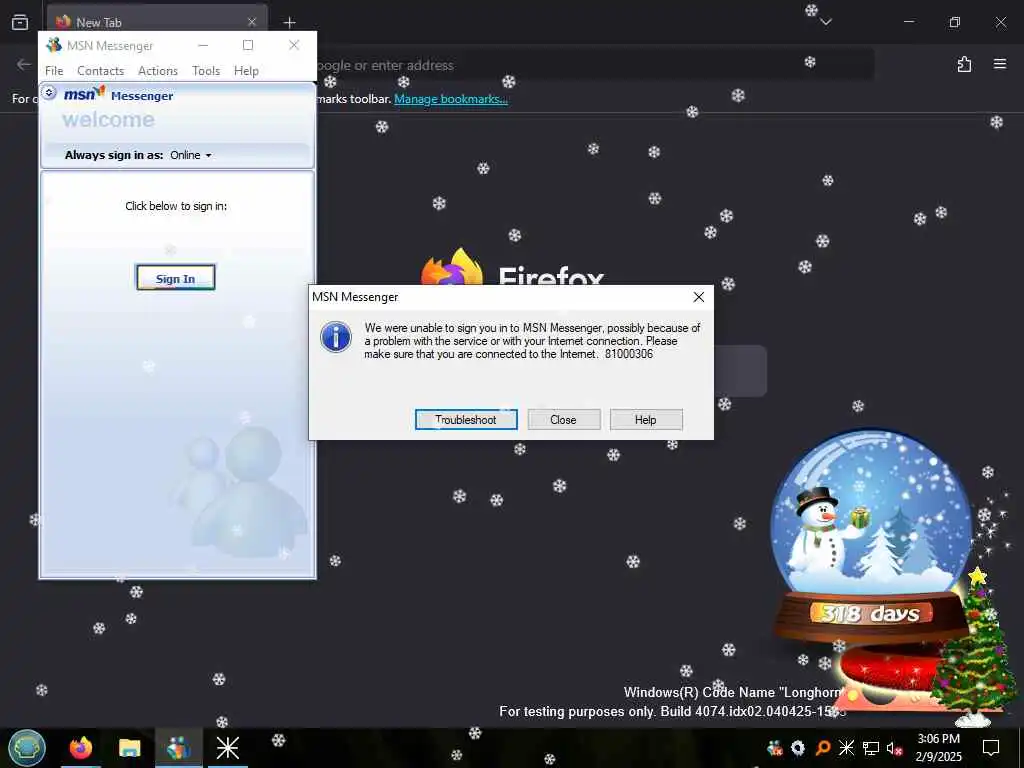This screenshot has width=1024, height=768.
Task: Open the Tools menu in MSN Messenger
Action: click(206, 71)
